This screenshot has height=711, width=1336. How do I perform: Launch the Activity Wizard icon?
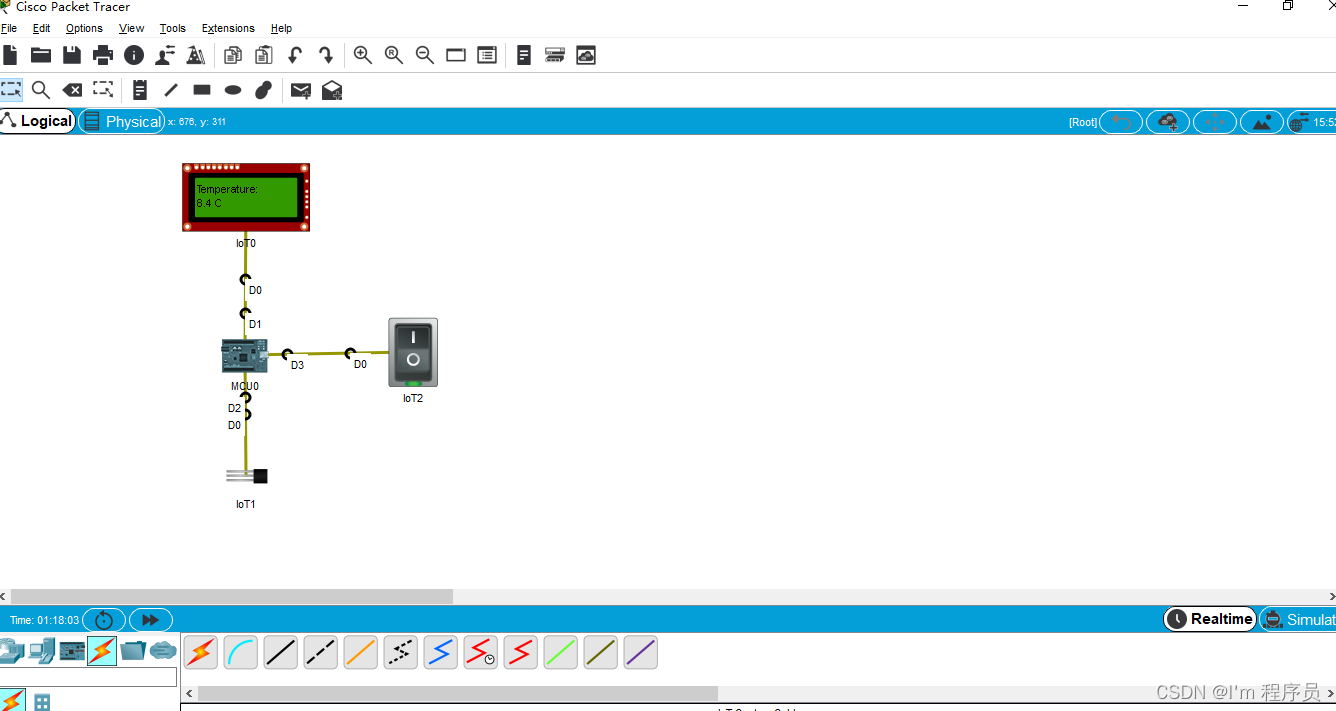click(165, 55)
